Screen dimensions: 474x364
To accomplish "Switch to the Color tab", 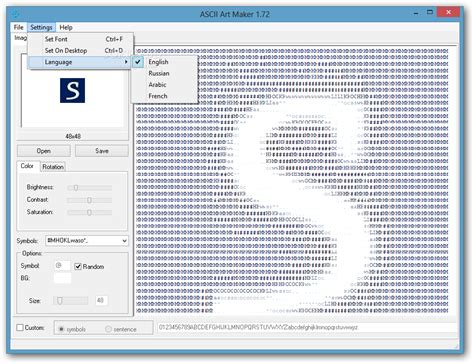I will pyautogui.click(x=27, y=166).
